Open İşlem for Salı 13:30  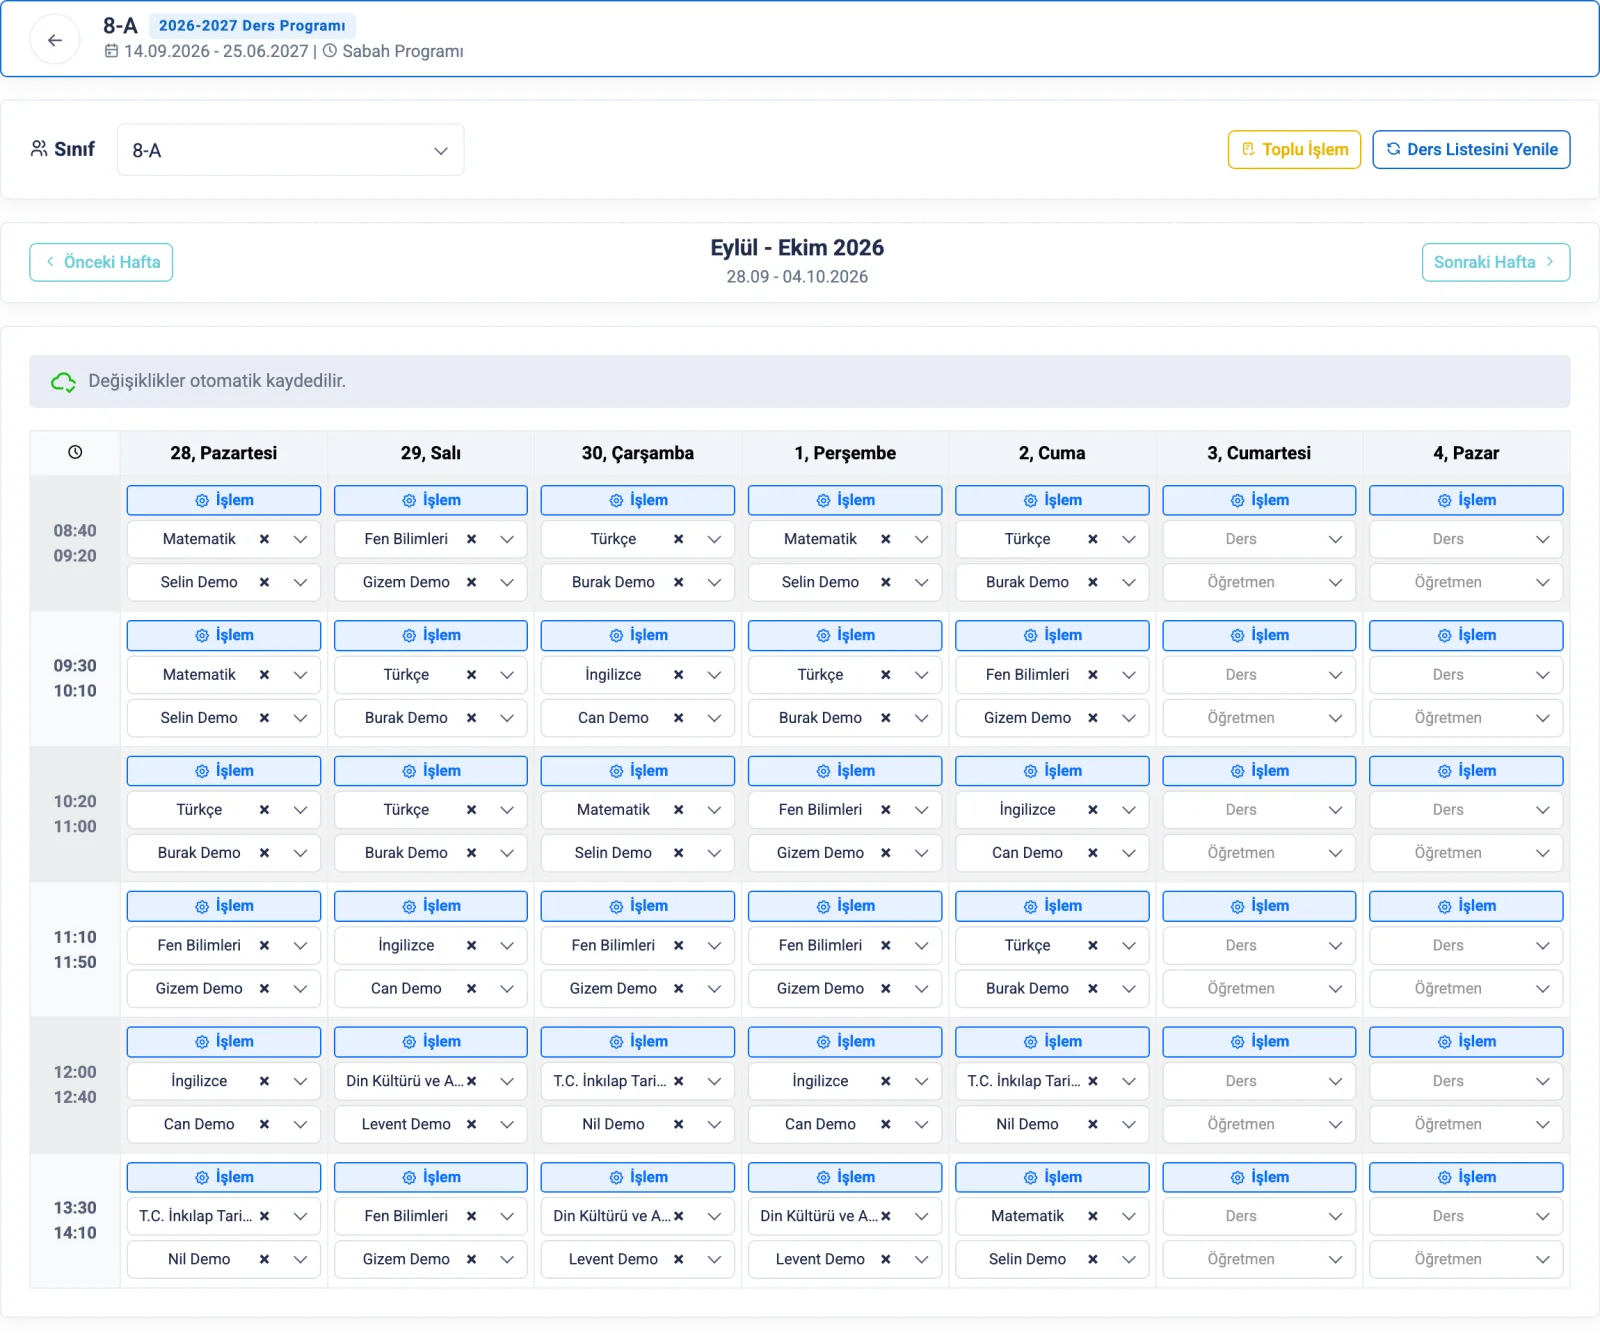[x=431, y=1177]
